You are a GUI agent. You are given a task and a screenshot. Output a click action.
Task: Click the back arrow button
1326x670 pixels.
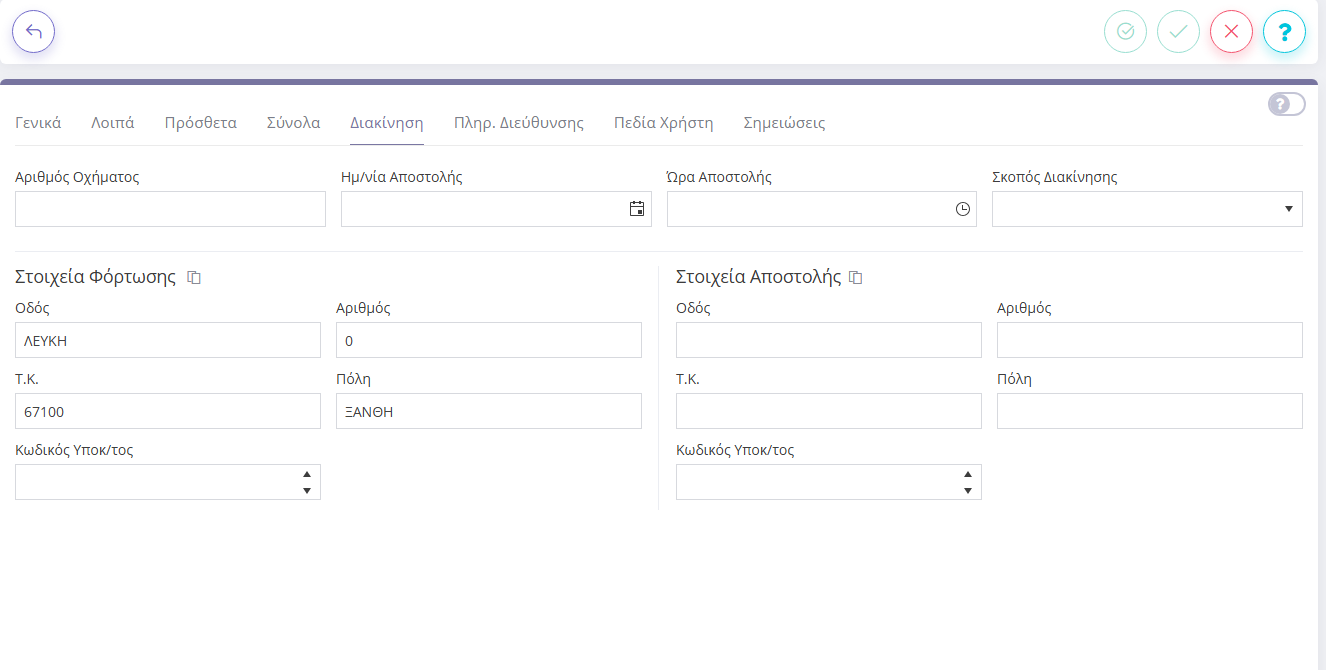pos(33,31)
